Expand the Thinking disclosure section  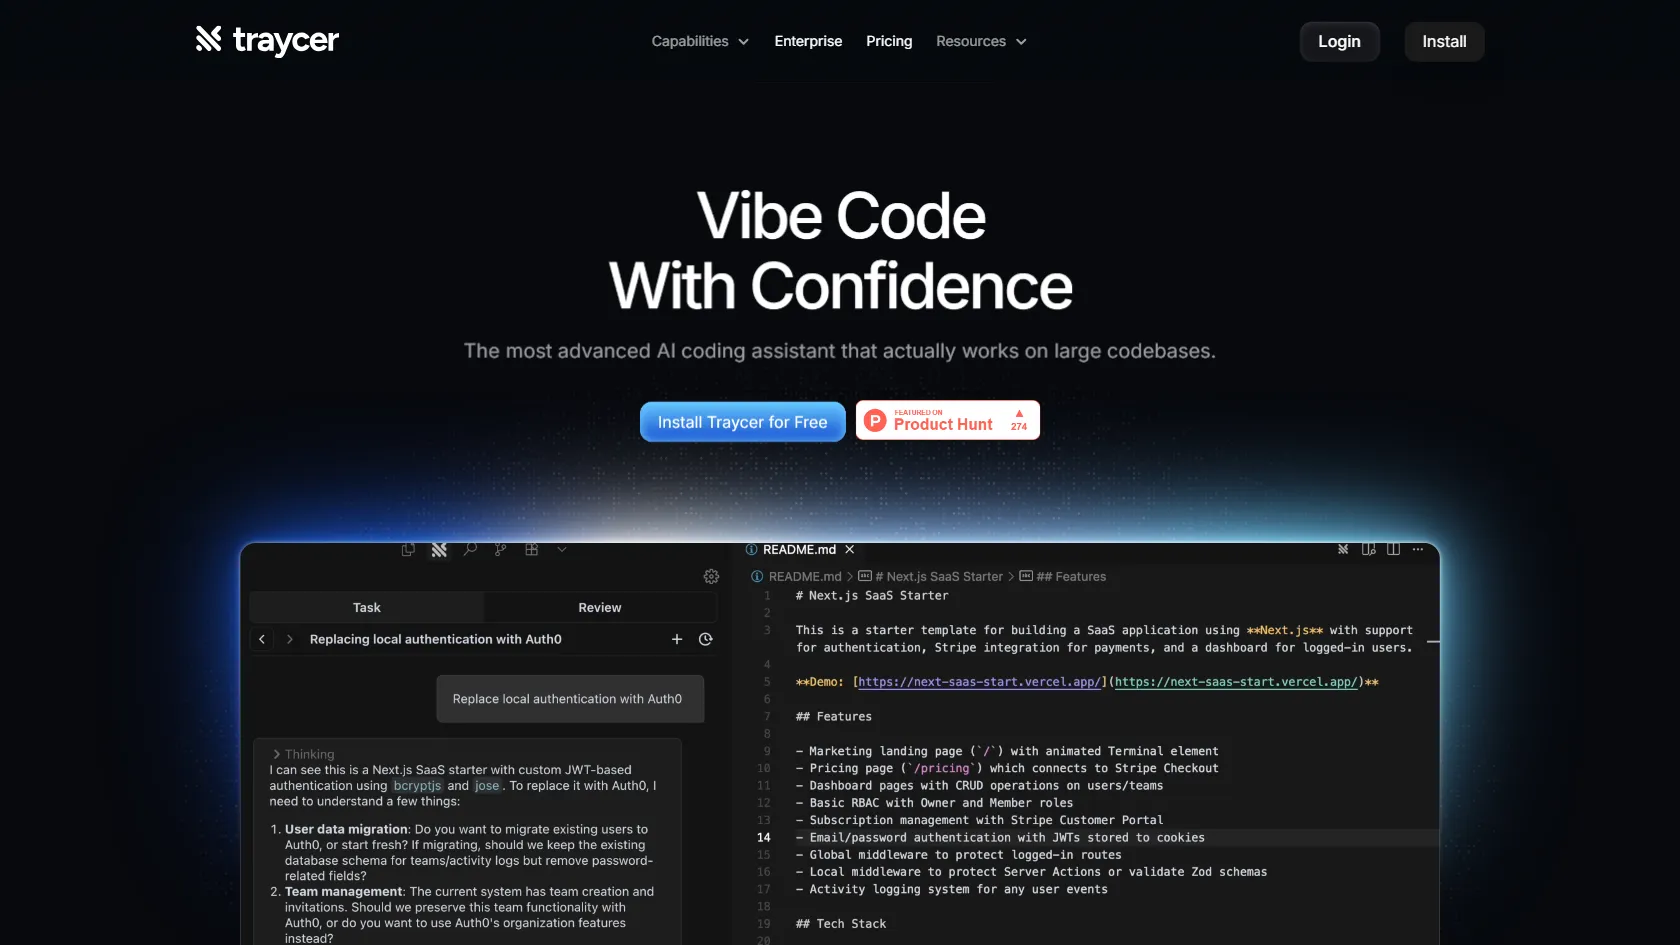[x=304, y=754]
